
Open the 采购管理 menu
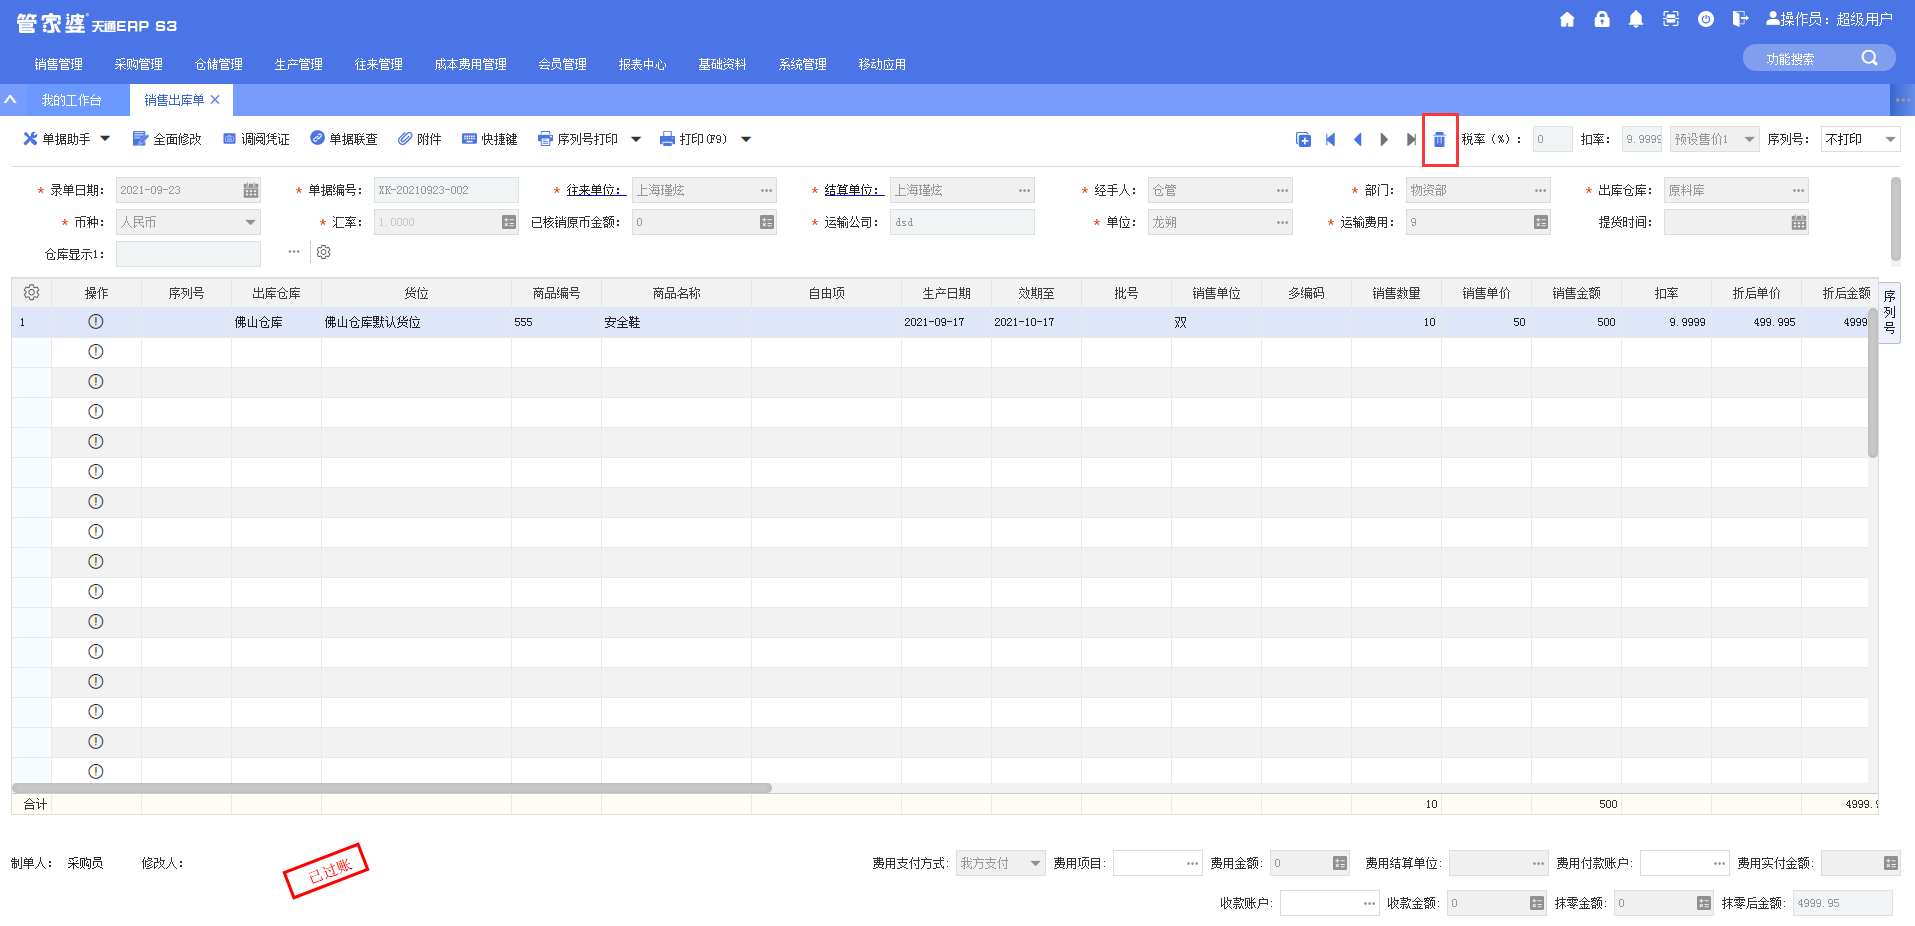pos(139,64)
